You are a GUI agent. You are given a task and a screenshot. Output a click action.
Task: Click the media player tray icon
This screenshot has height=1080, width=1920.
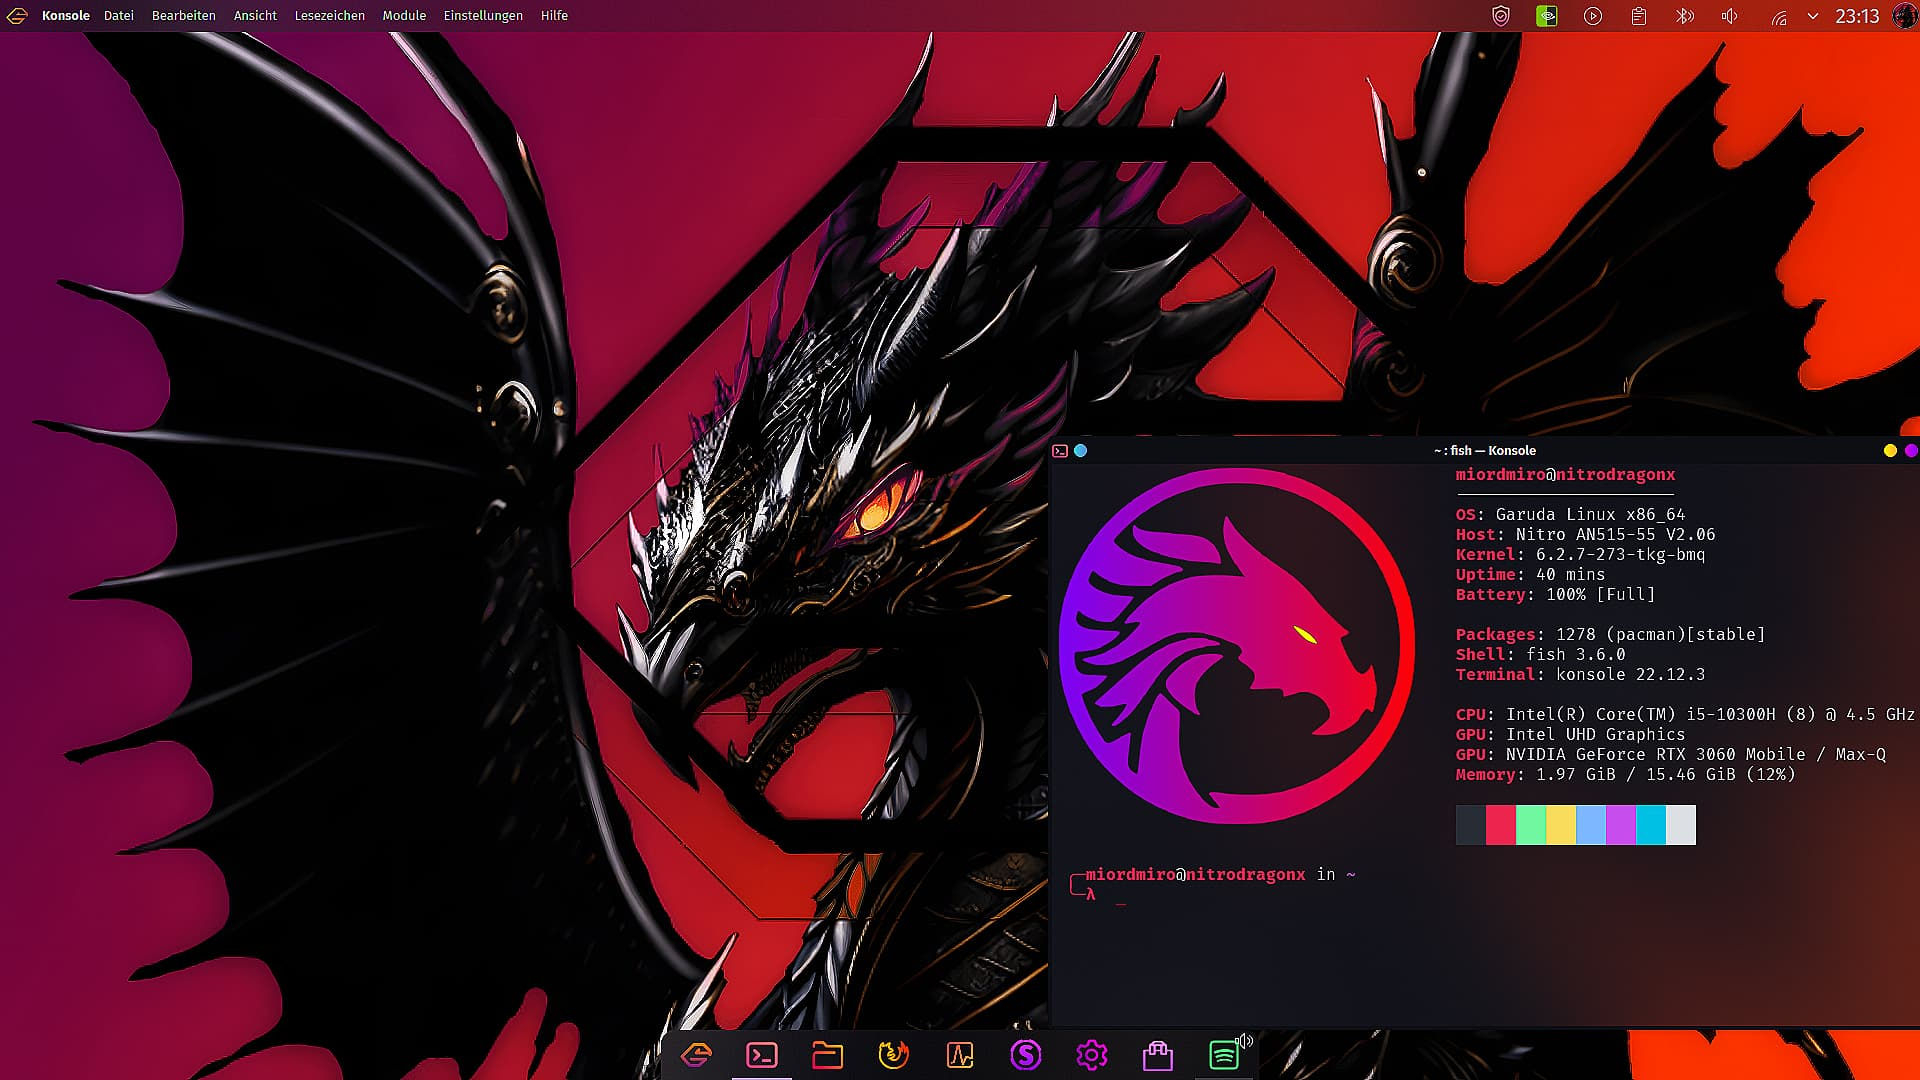pos(1593,16)
